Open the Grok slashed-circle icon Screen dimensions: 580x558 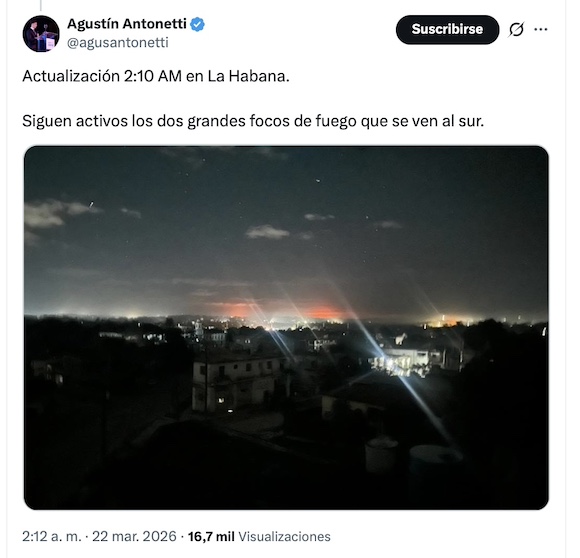[x=516, y=30]
